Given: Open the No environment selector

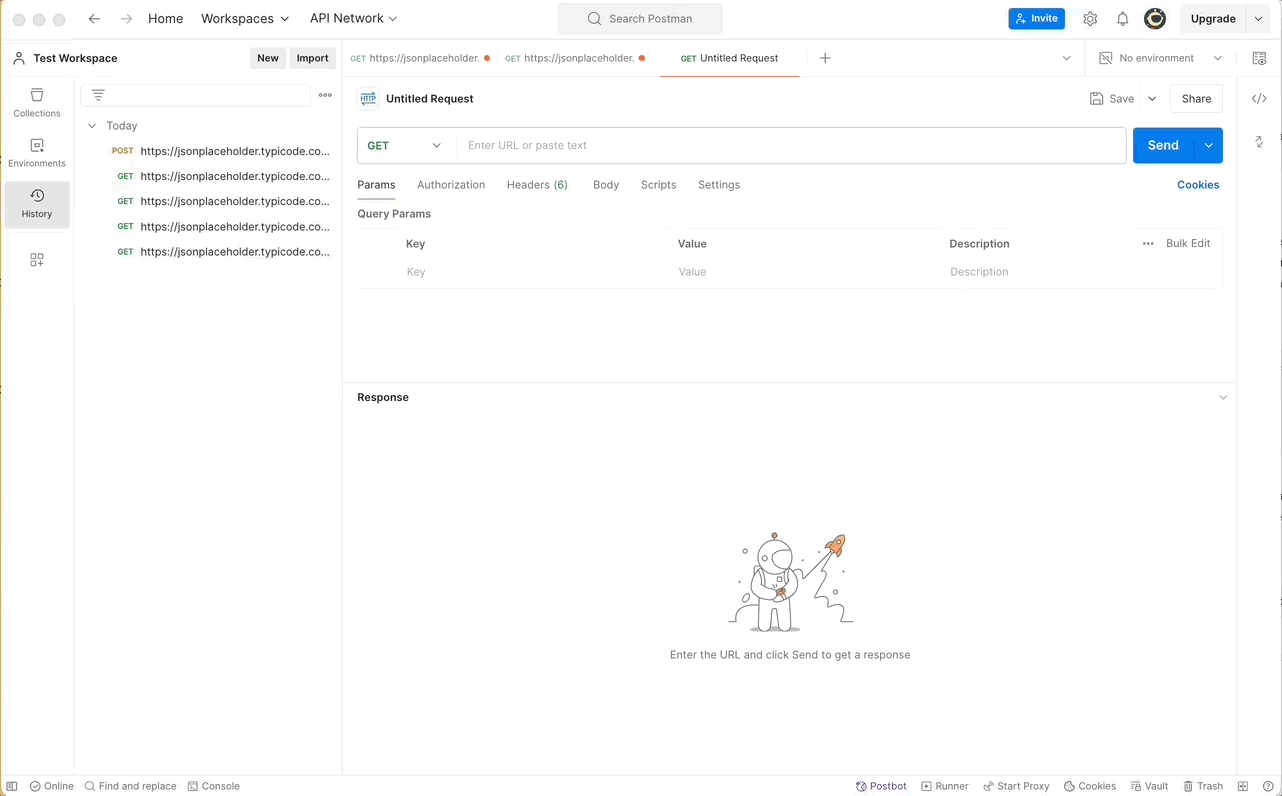Looking at the screenshot, I should tap(1160, 58).
